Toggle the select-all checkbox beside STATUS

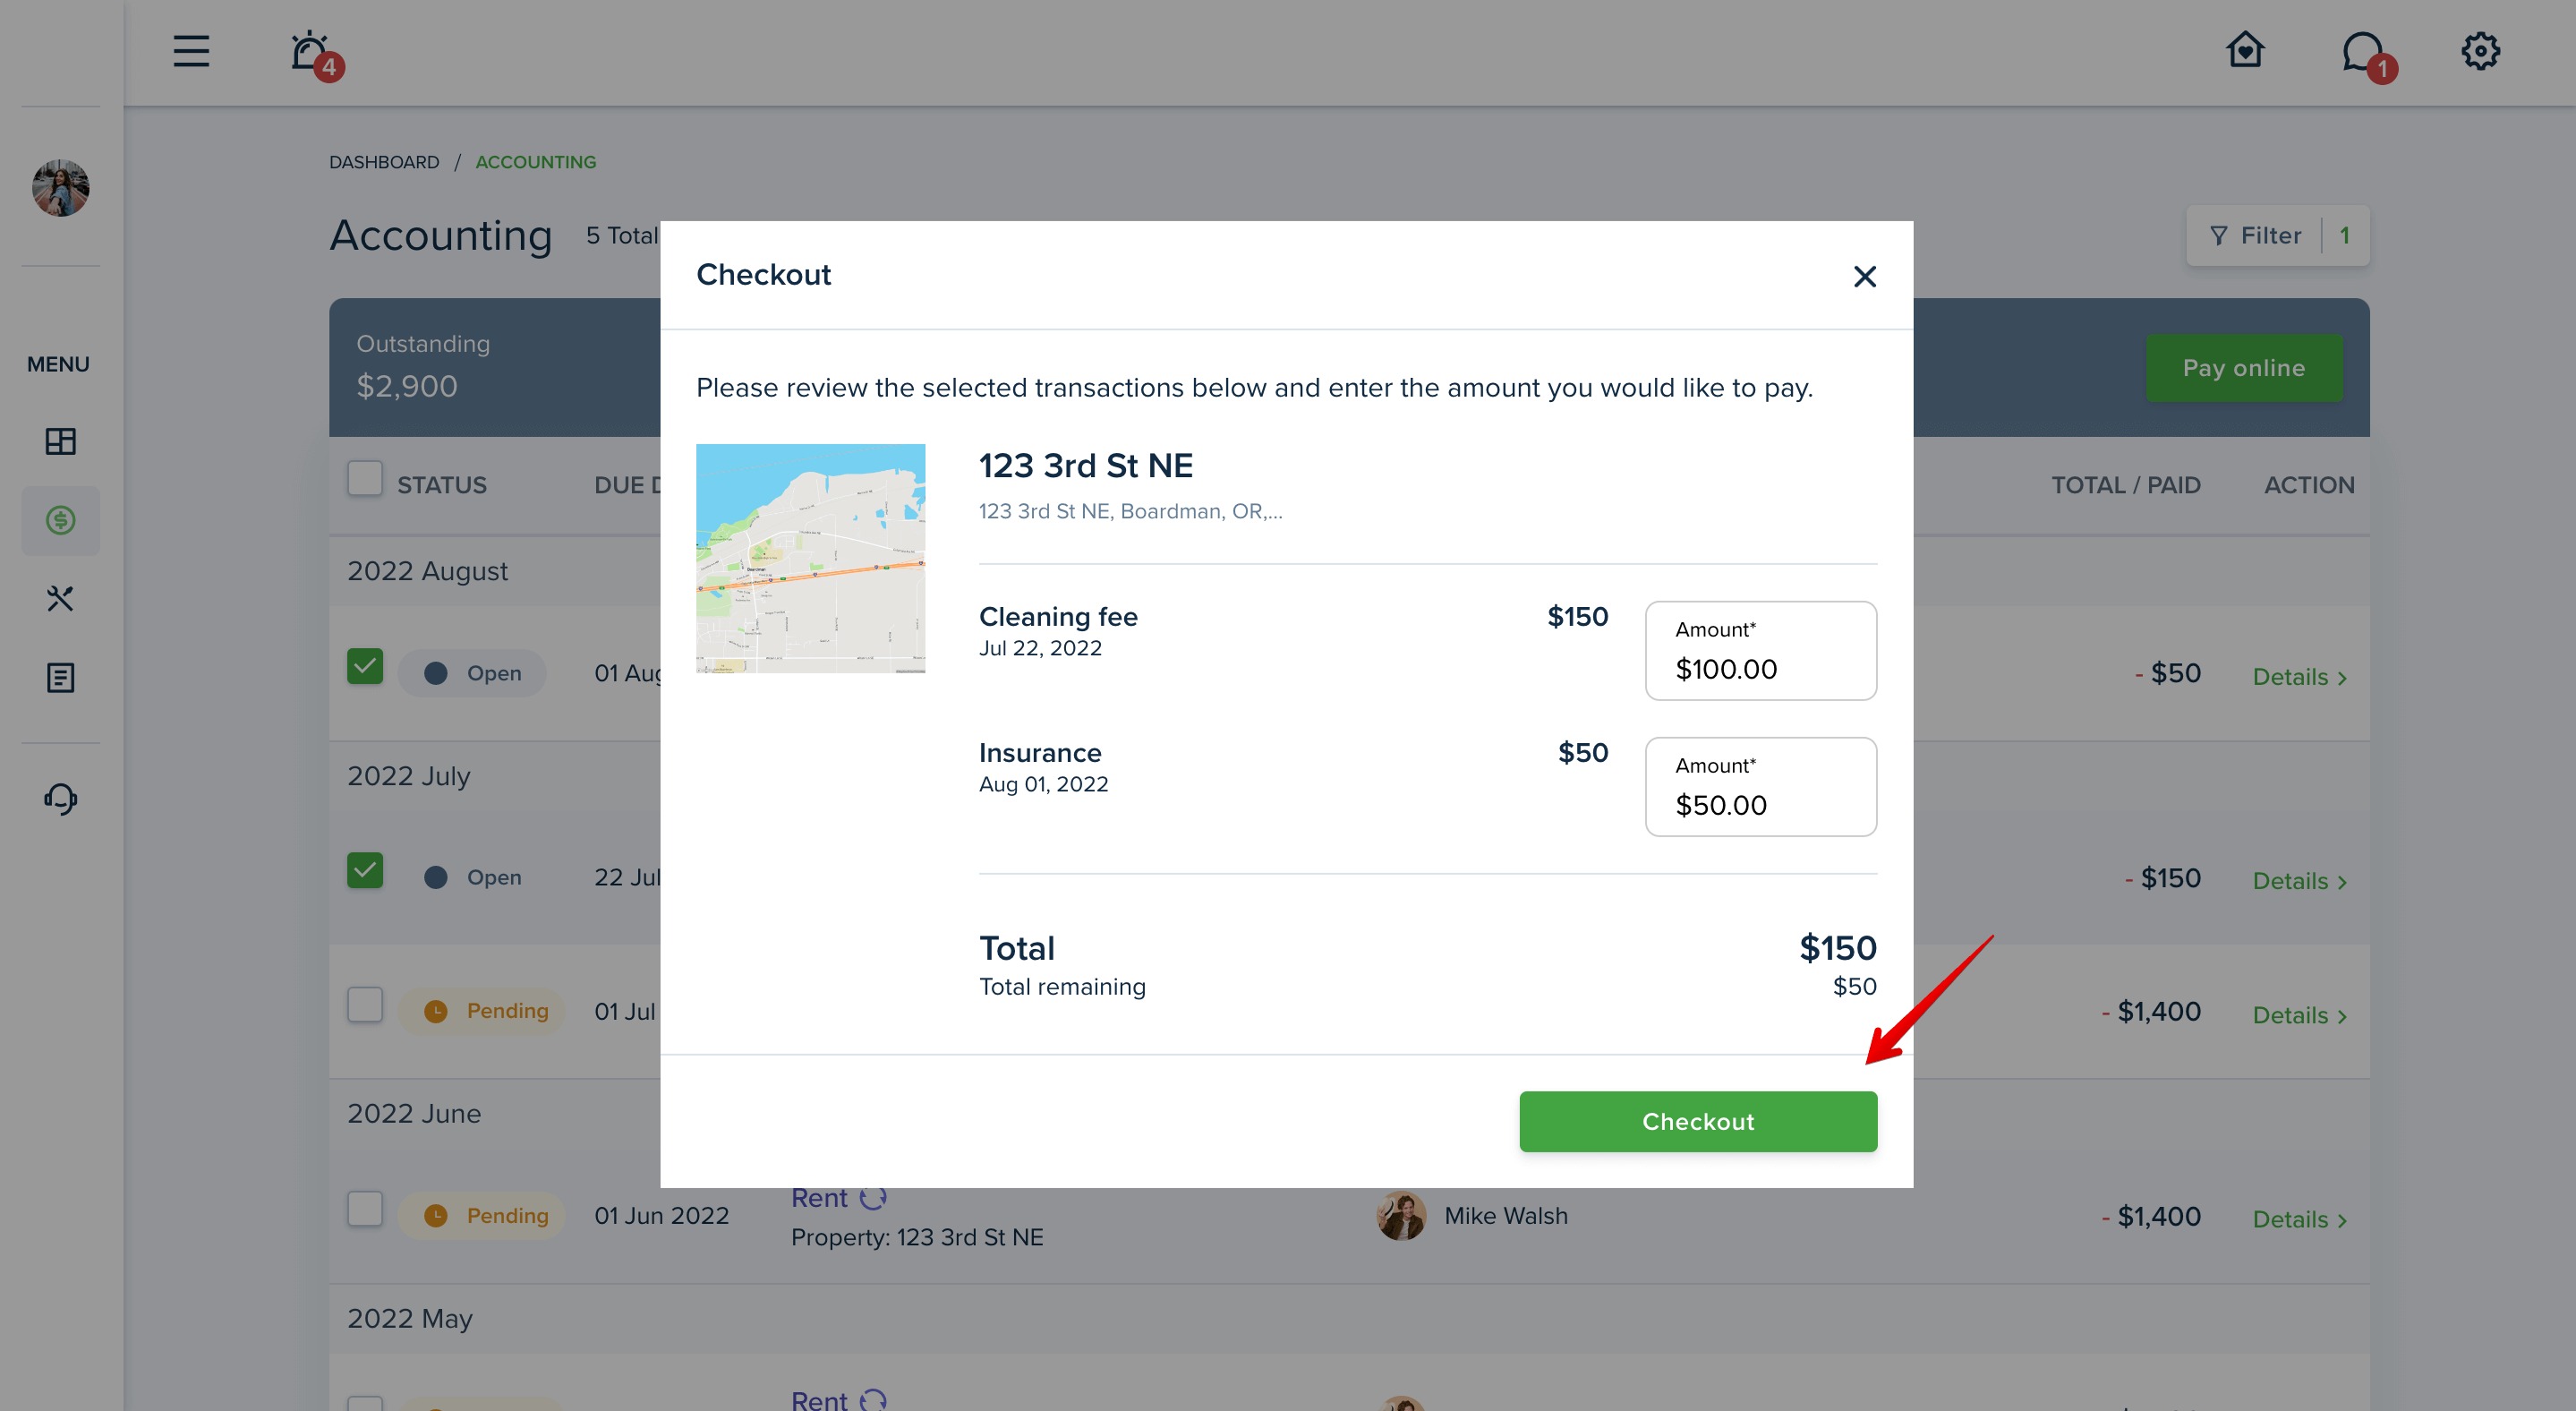[x=365, y=478]
